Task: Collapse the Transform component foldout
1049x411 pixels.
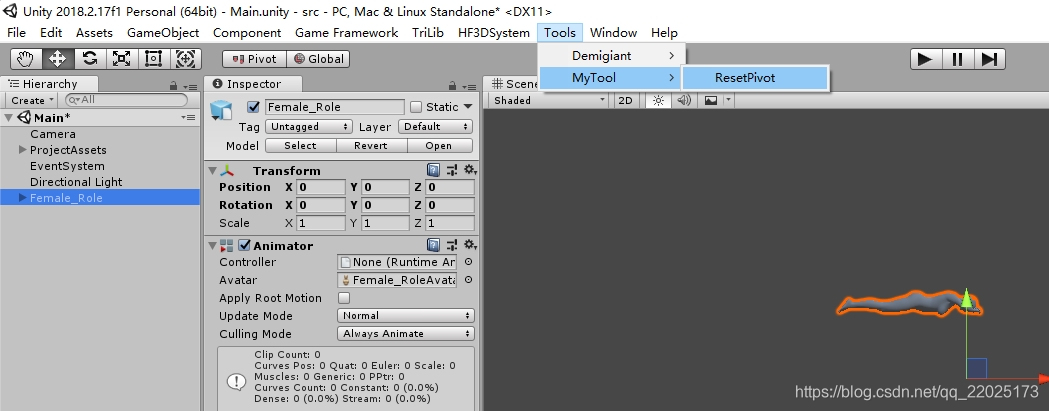Action: click(212, 171)
